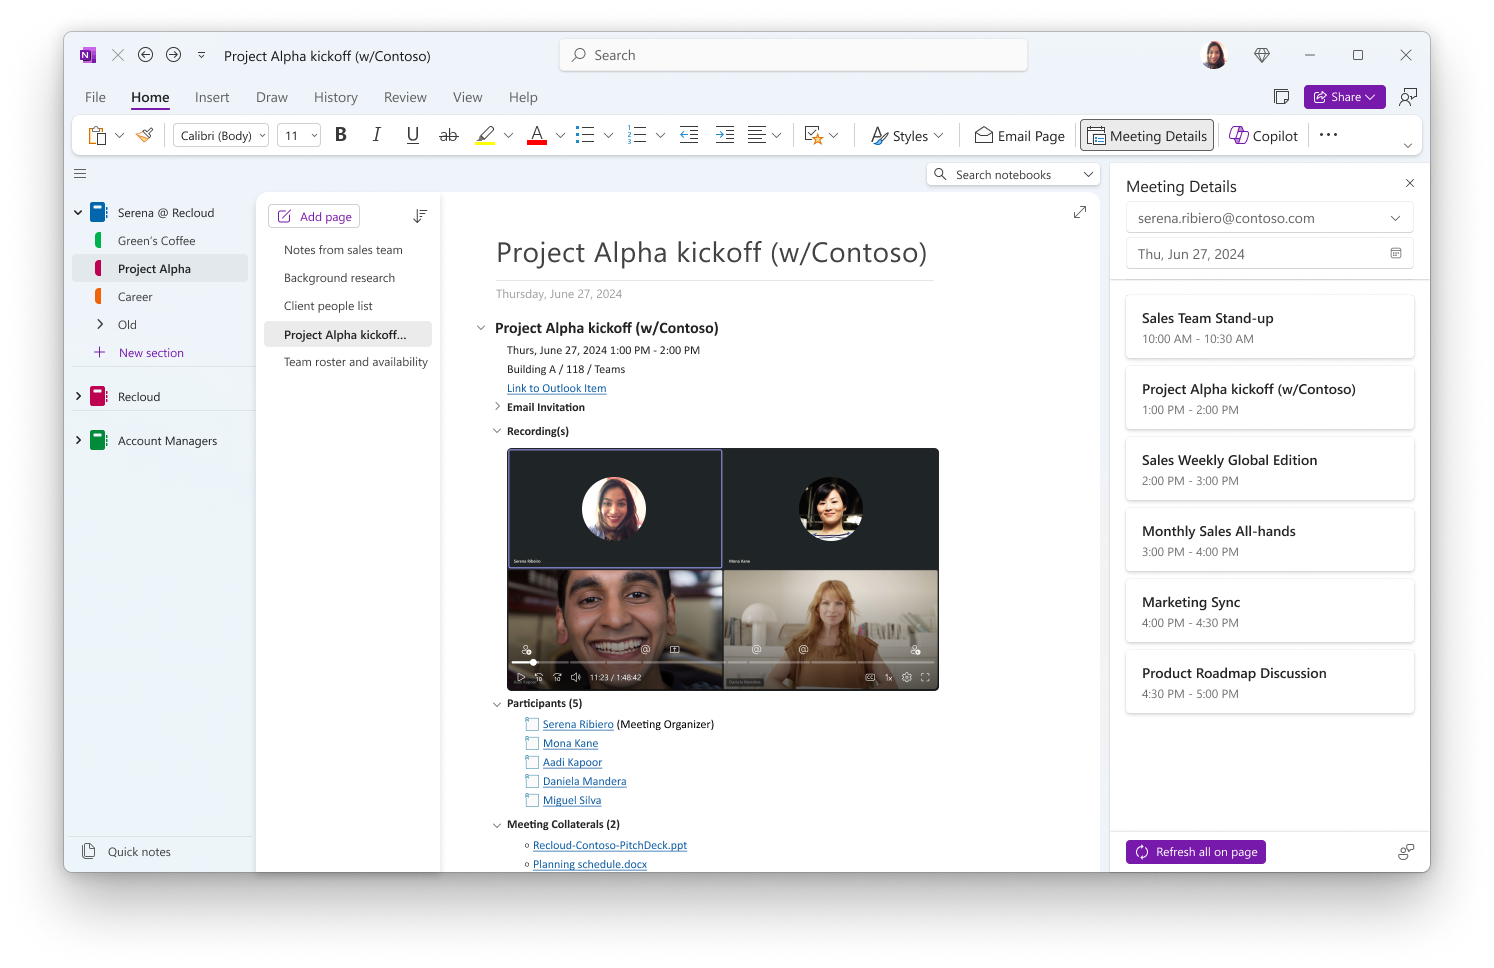Viewport: 1494px width, 968px height.
Task: Click the navigation hamburger icon
Action: (x=80, y=173)
